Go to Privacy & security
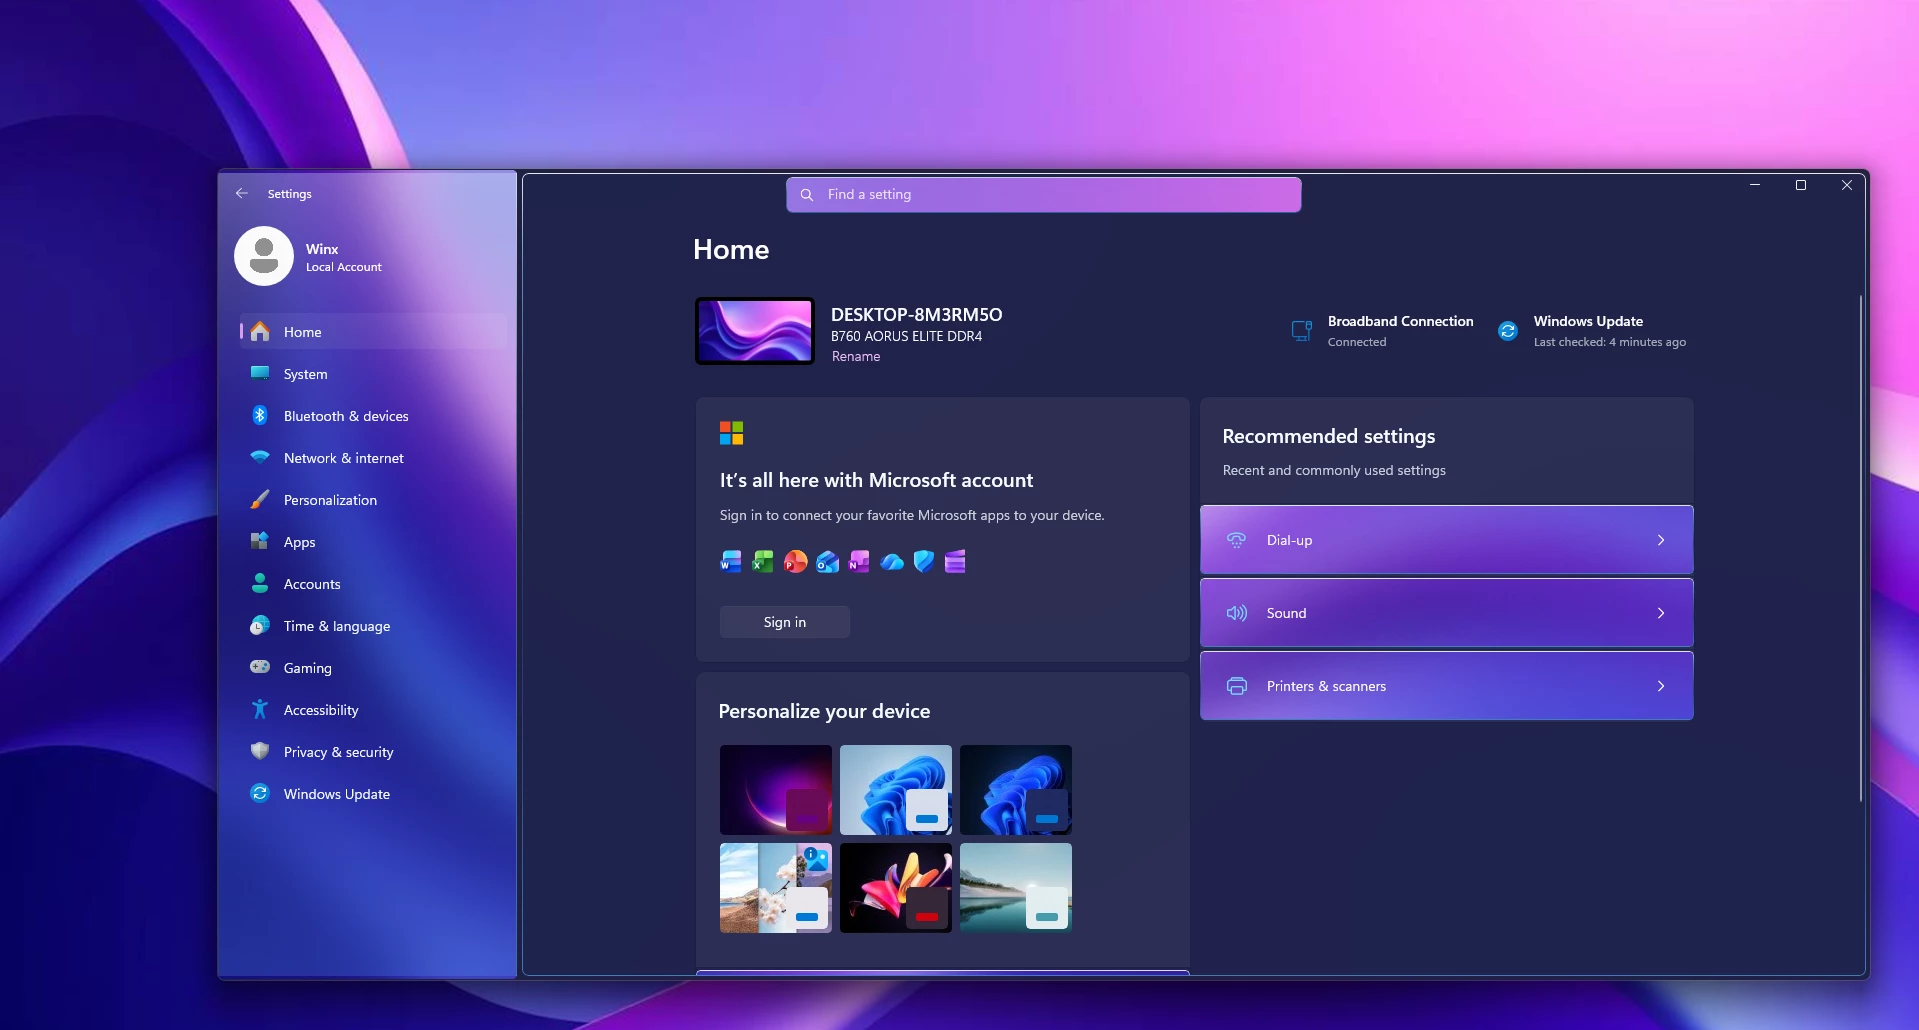 (x=372, y=751)
